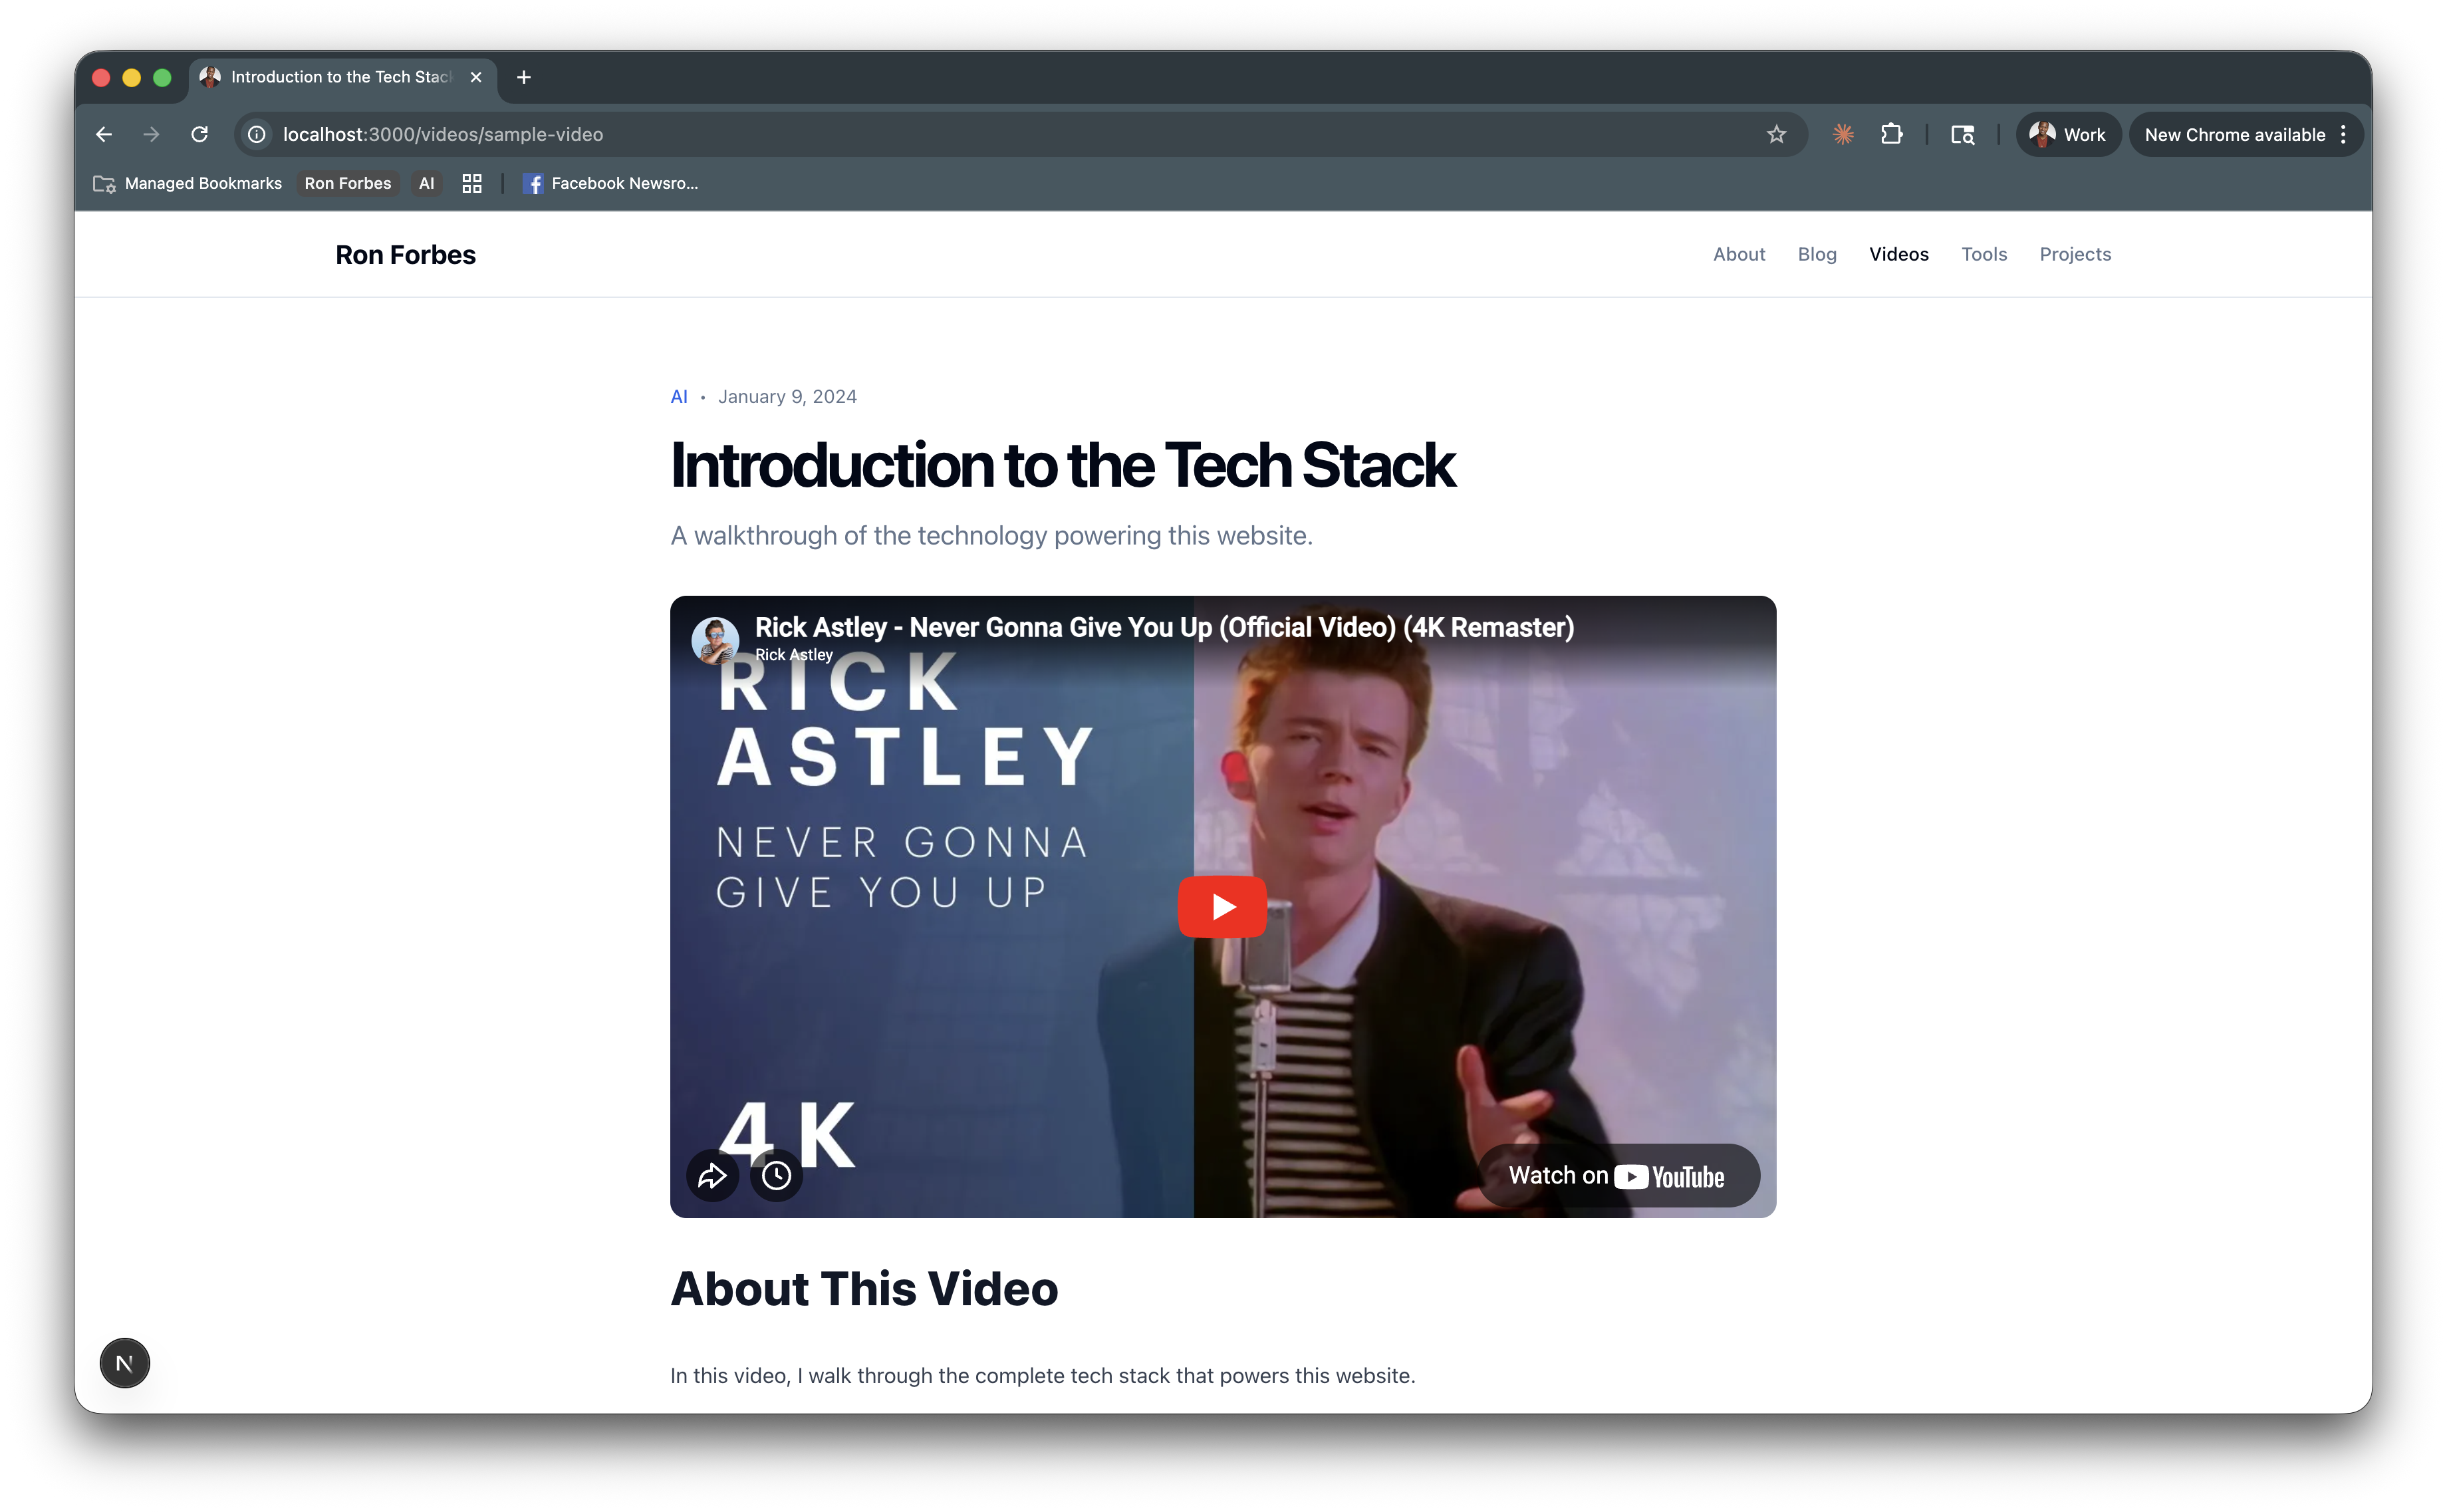Open the Managed Bookmarks folder
Screen dimensions: 2447x1512
[x=187, y=183]
